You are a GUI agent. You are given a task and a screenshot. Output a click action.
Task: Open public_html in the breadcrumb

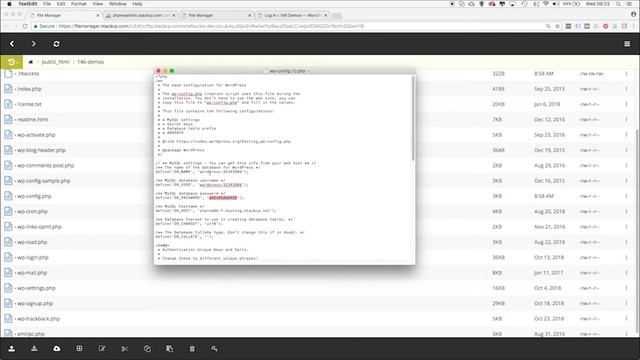pyautogui.click(x=56, y=62)
